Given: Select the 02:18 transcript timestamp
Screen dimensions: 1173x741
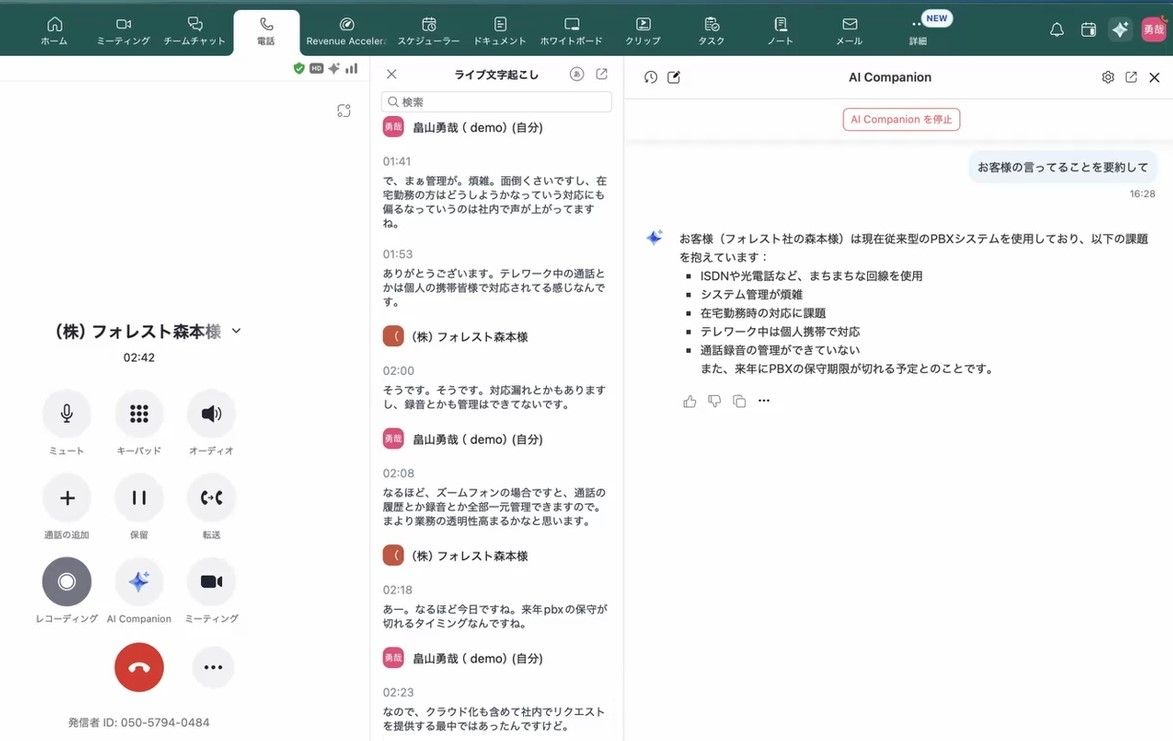Looking at the screenshot, I should tap(397, 590).
